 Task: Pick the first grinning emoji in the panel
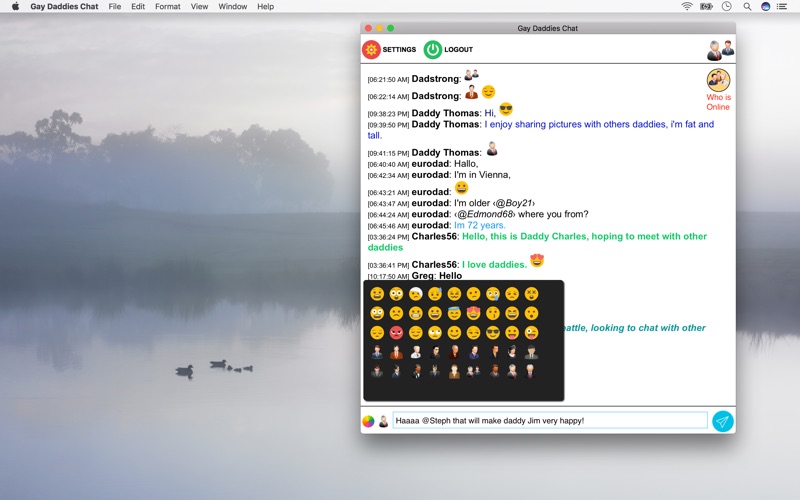(x=377, y=294)
